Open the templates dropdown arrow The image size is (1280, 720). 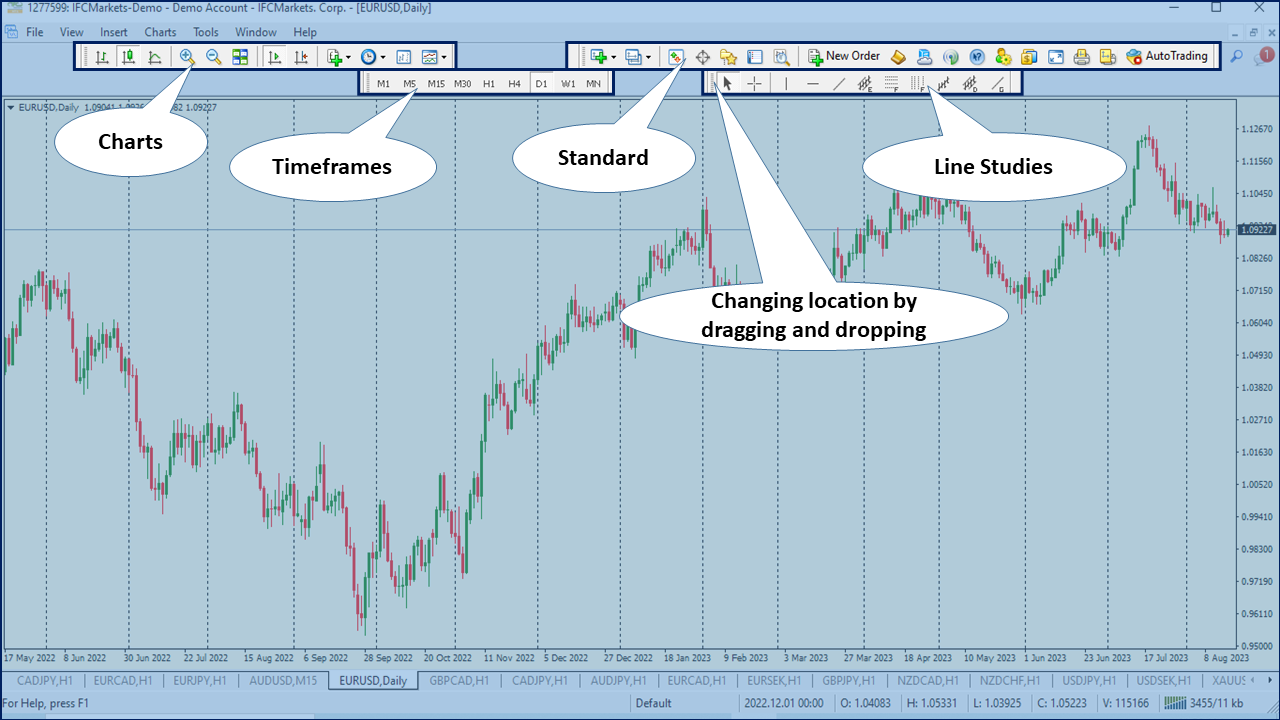[x=443, y=57]
